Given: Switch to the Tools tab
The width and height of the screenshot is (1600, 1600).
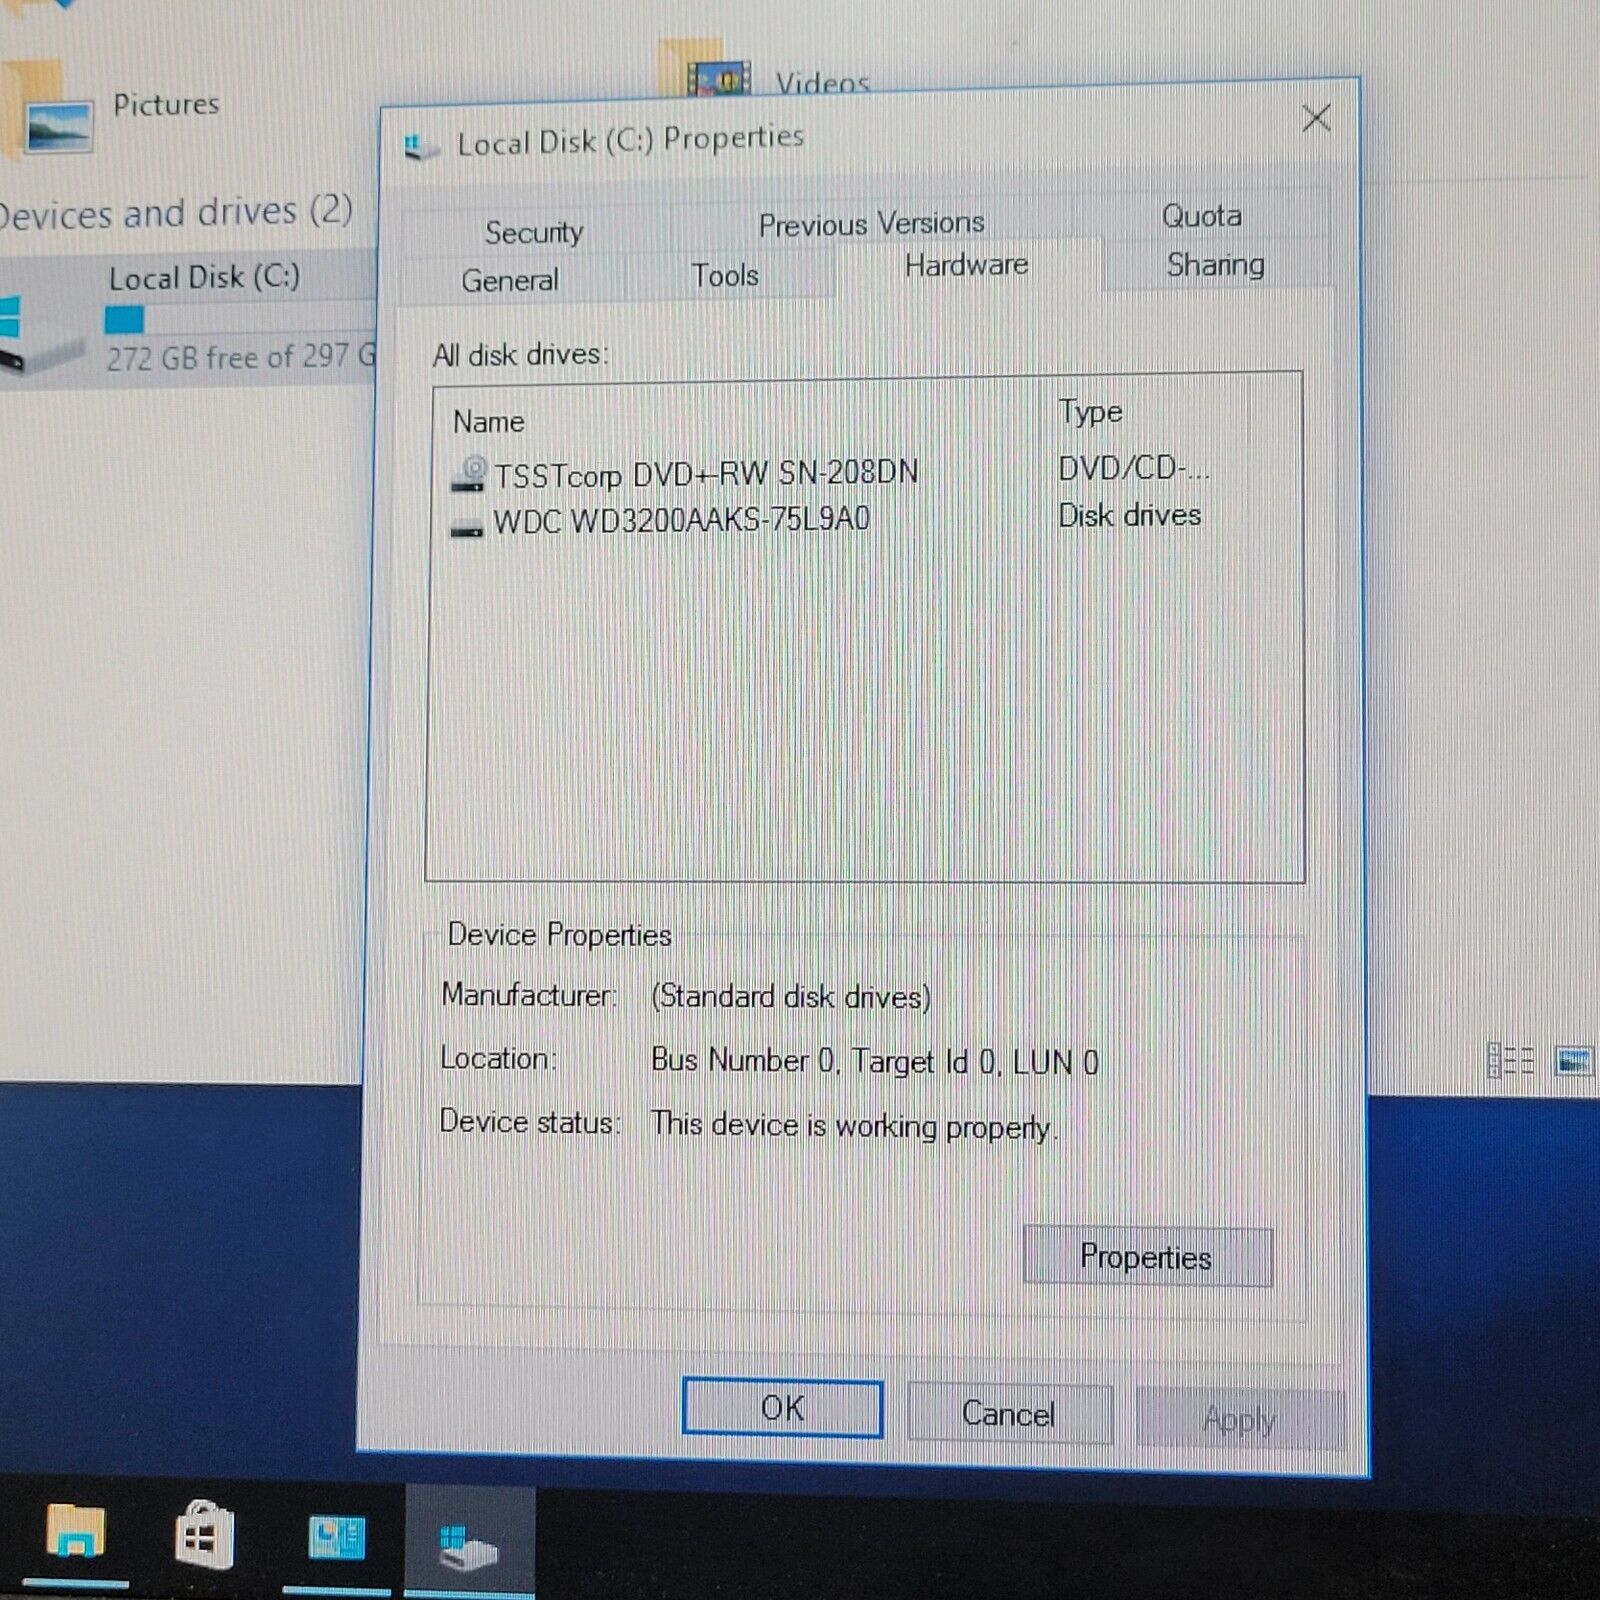Looking at the screenshot, I should click(x=725, y=275).
